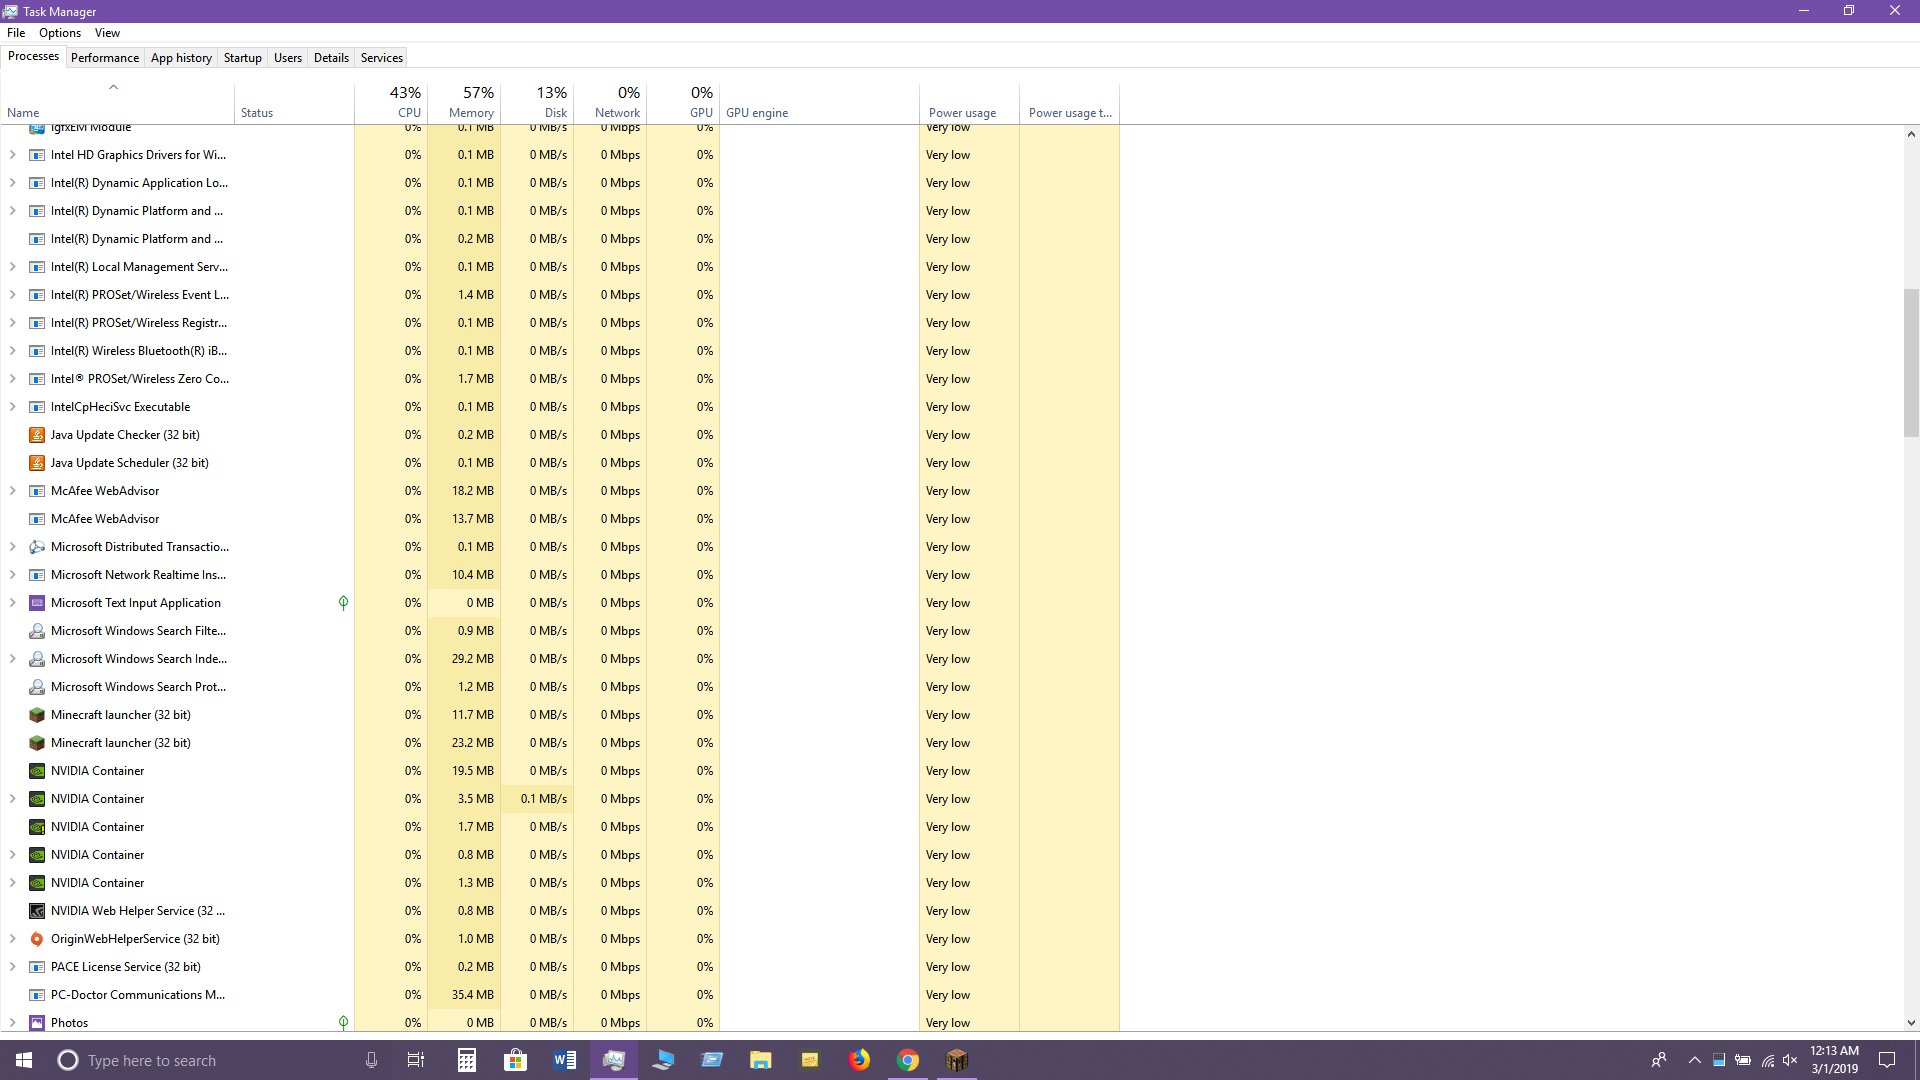Click the Microsoft Text Input Application icon
The width and height of the screenshot is (1920, 1080).
37,603
